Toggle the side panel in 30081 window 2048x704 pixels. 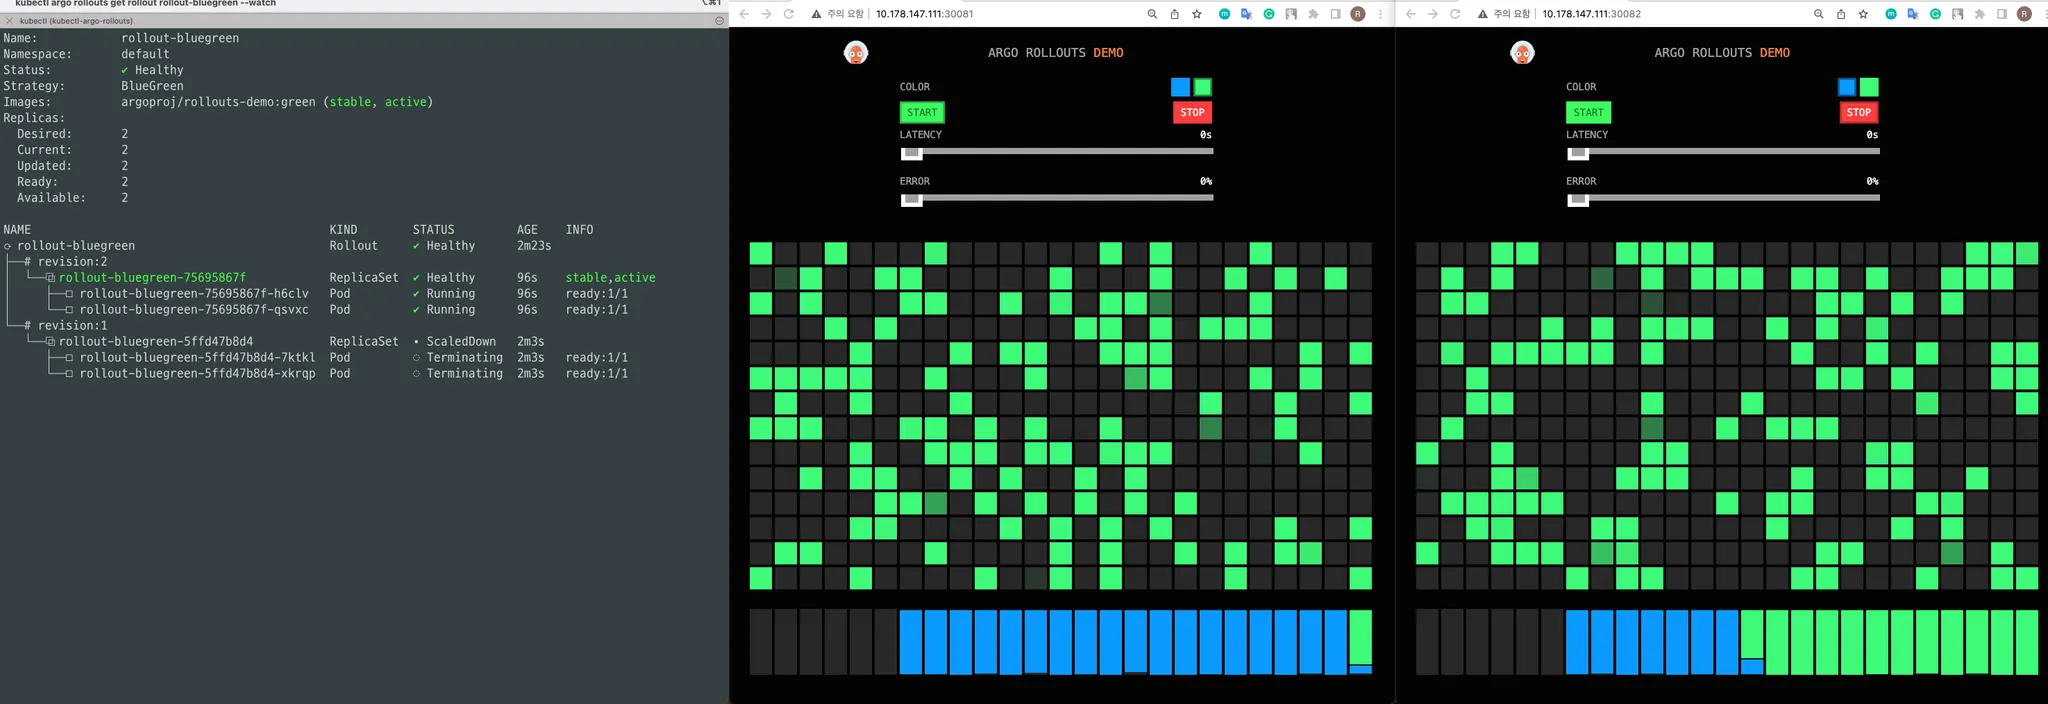pos(1335,14)
